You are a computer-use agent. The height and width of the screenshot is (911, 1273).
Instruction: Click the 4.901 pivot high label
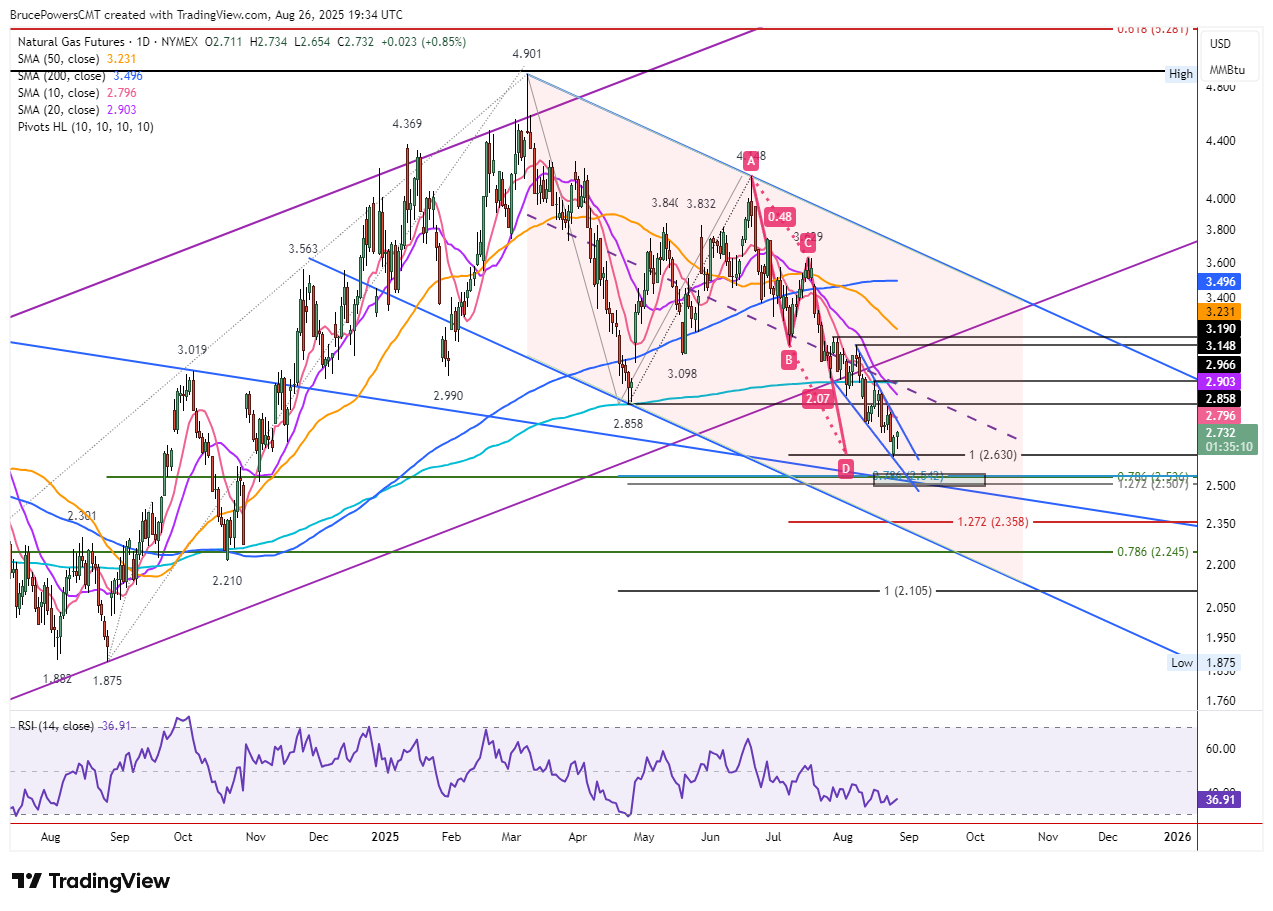coord(527,54)
